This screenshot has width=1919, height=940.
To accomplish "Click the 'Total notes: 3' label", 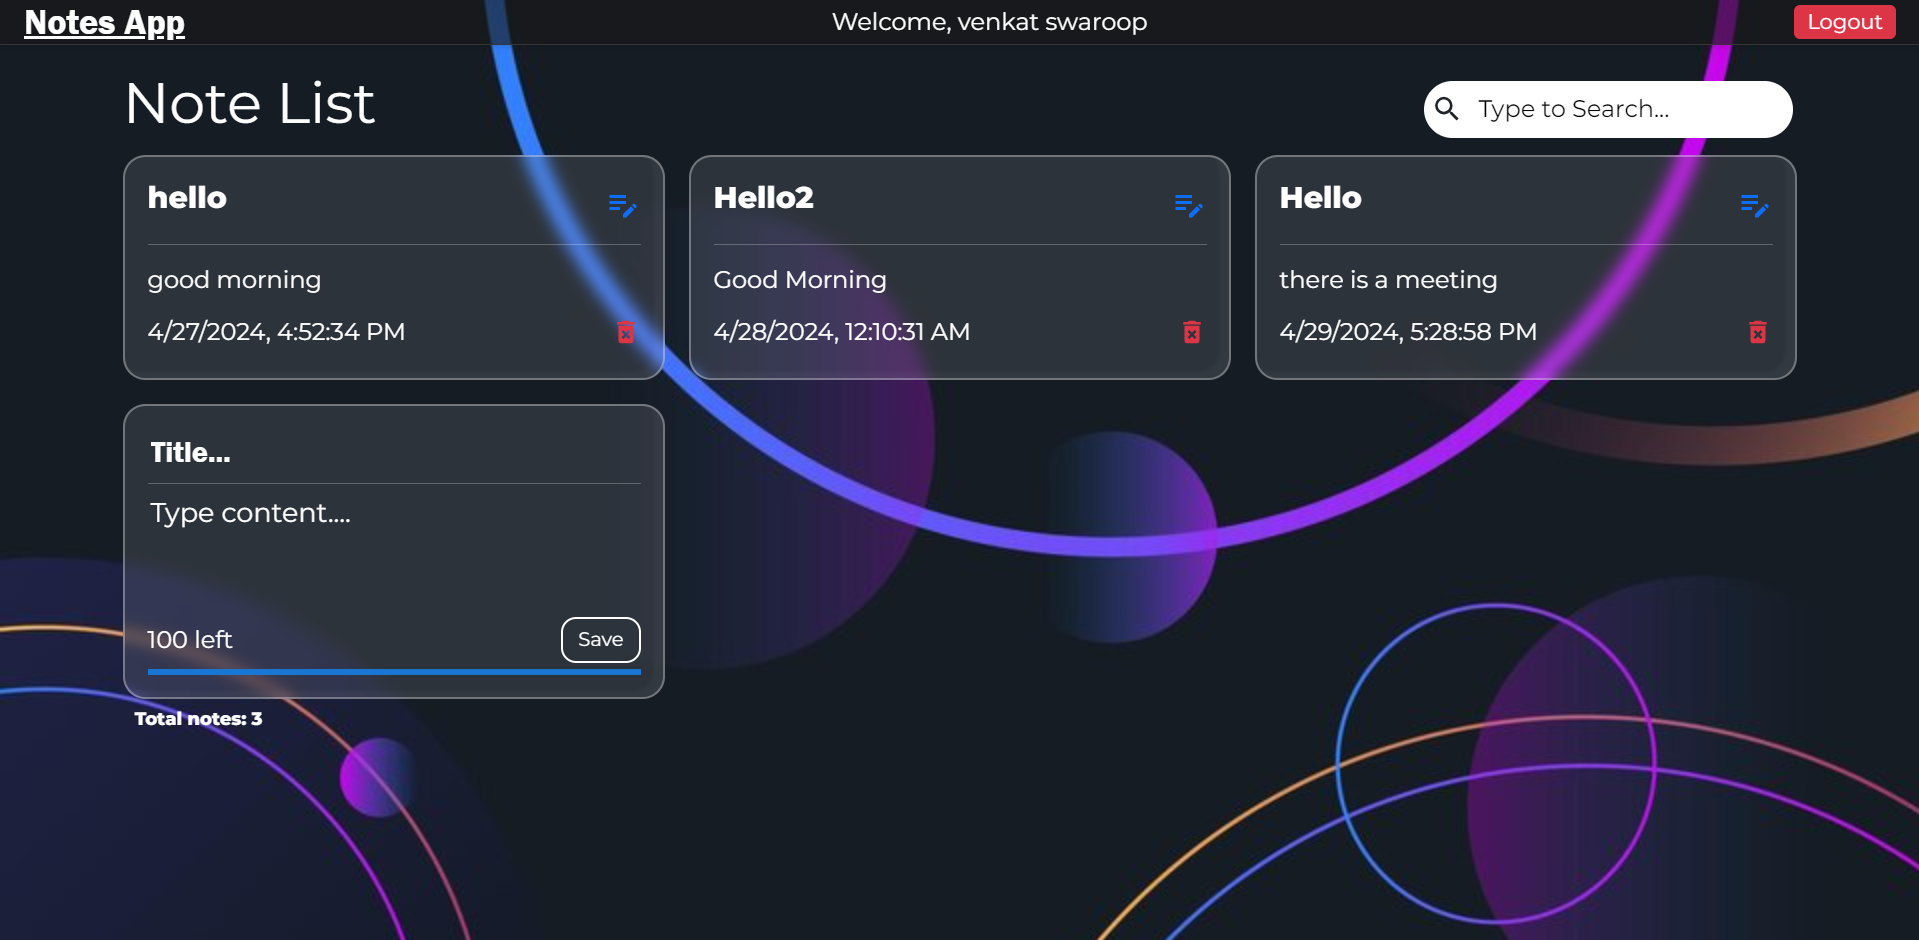I will click(198, 719).
